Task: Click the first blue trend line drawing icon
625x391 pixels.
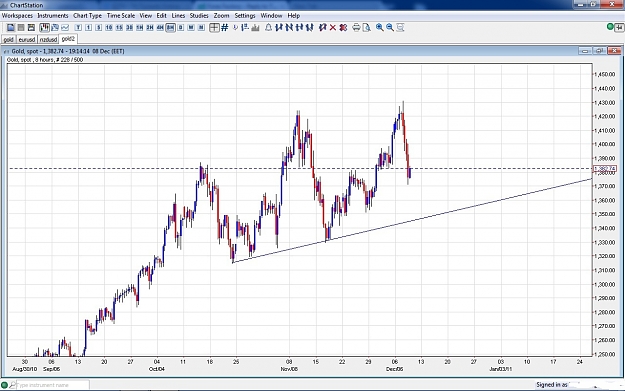Action: coord(279,28)
